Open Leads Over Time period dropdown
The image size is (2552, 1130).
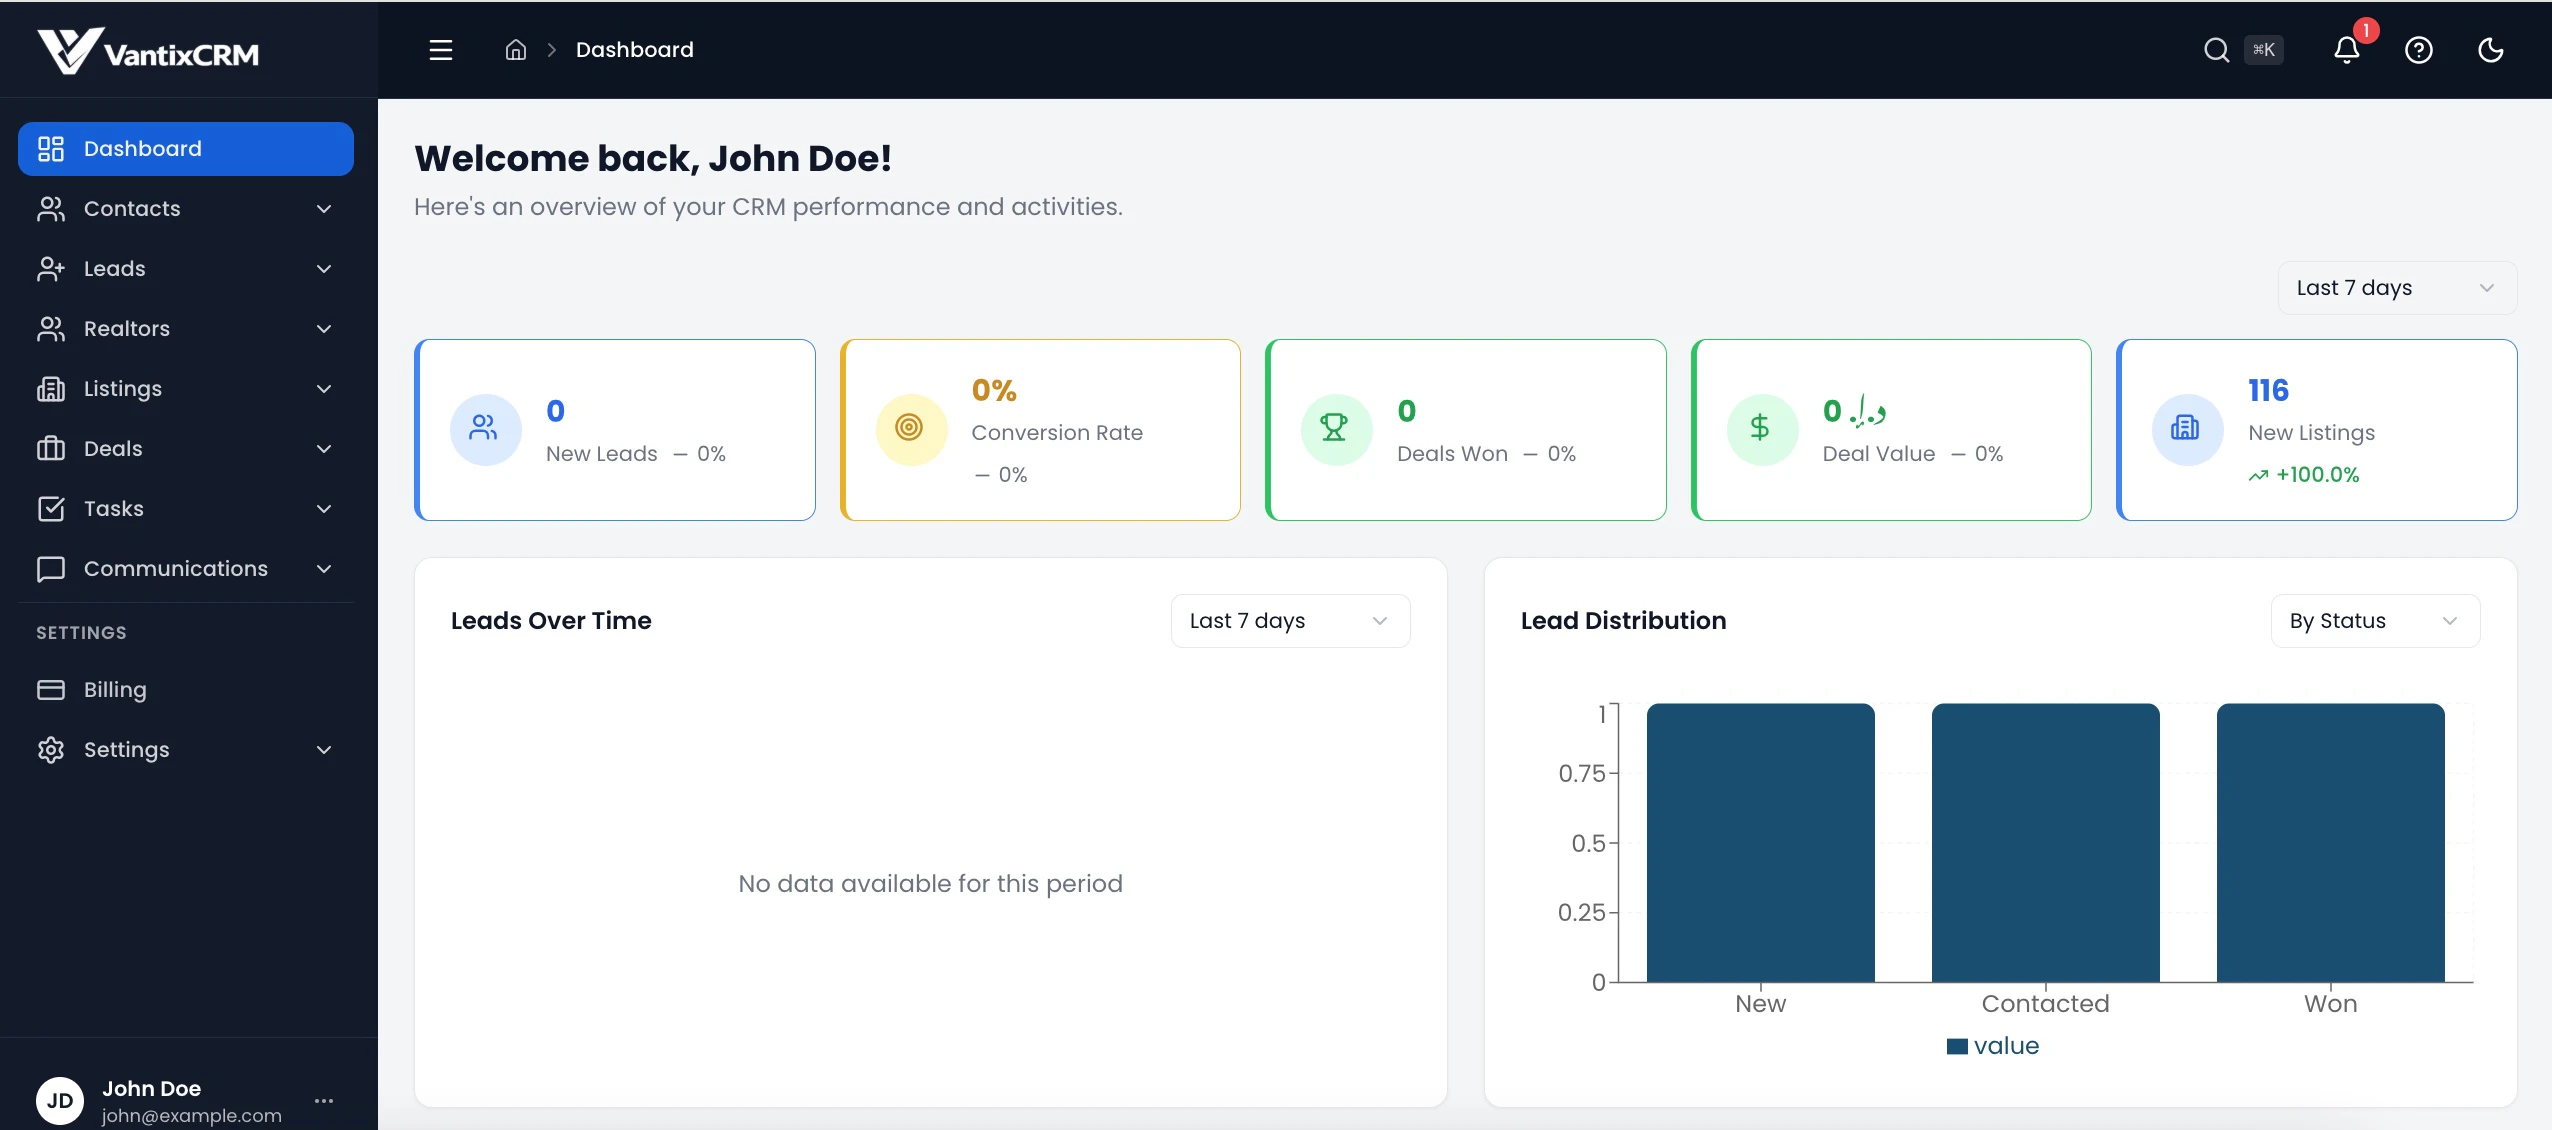point(1289,621)
